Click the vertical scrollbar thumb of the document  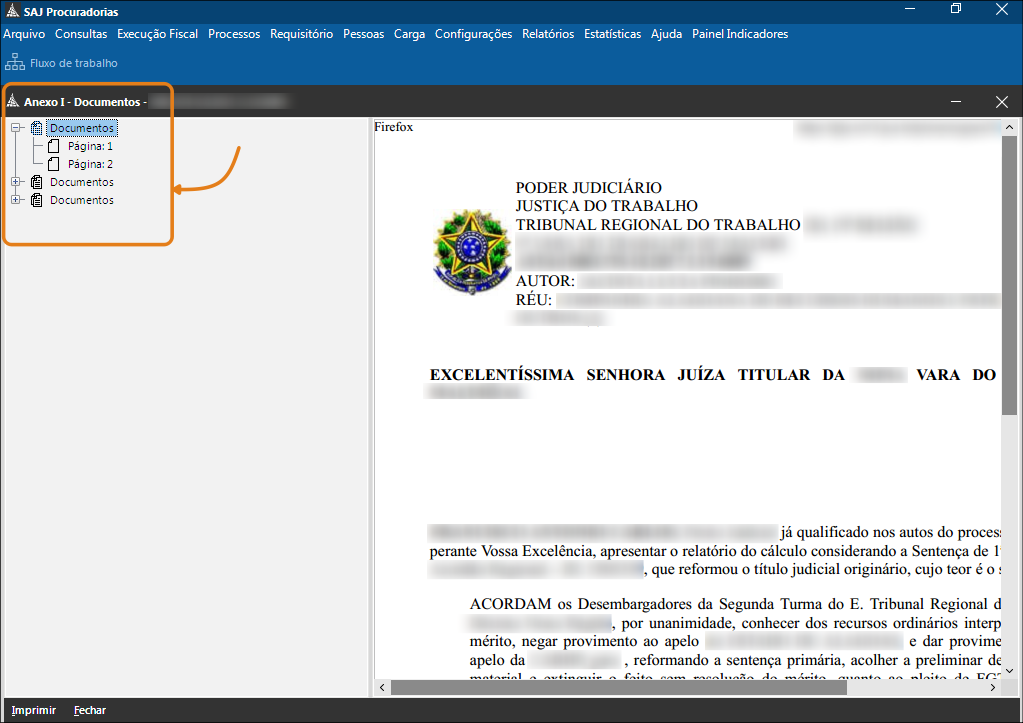(1009, 275)
